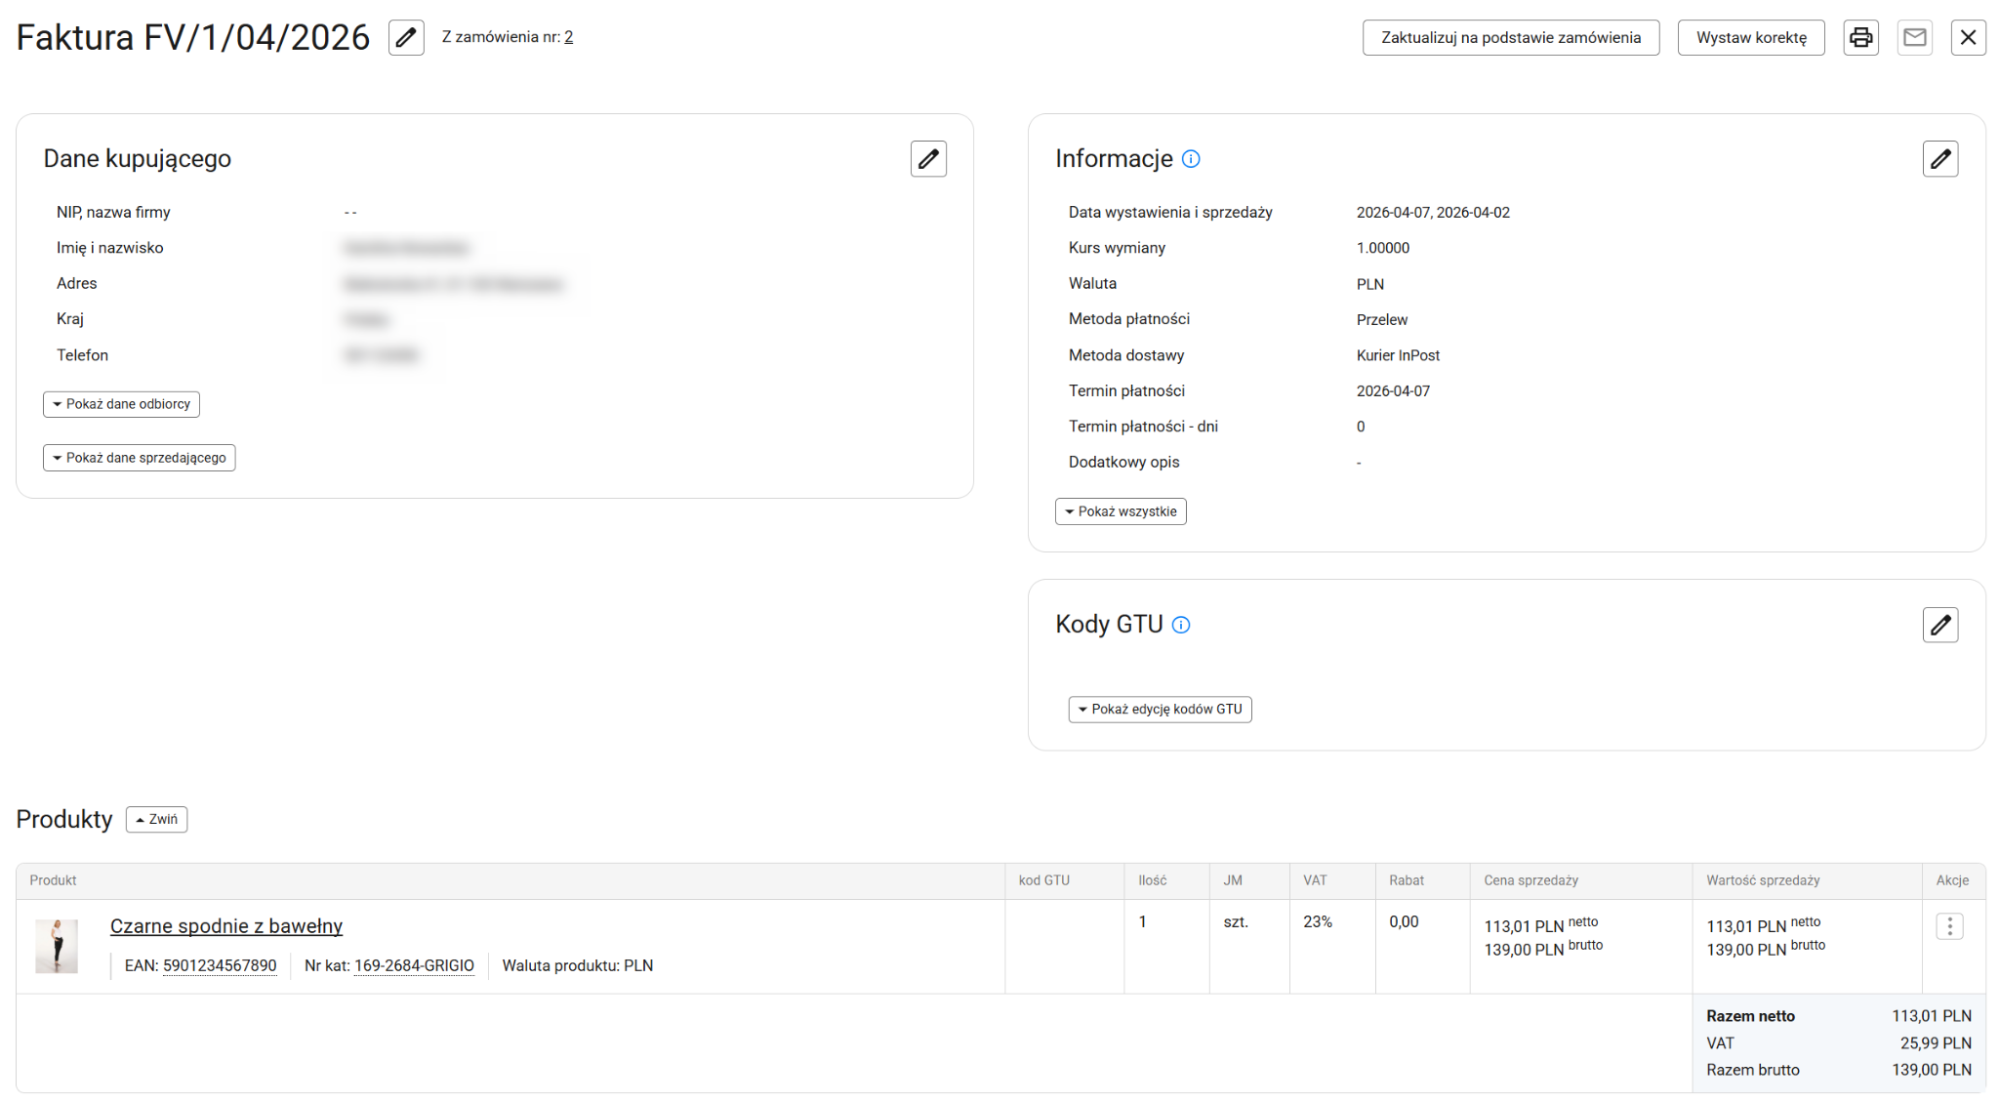Edit Dane kupującego section
Viewport: 1999px width, 1107px height.
[928, 159]
